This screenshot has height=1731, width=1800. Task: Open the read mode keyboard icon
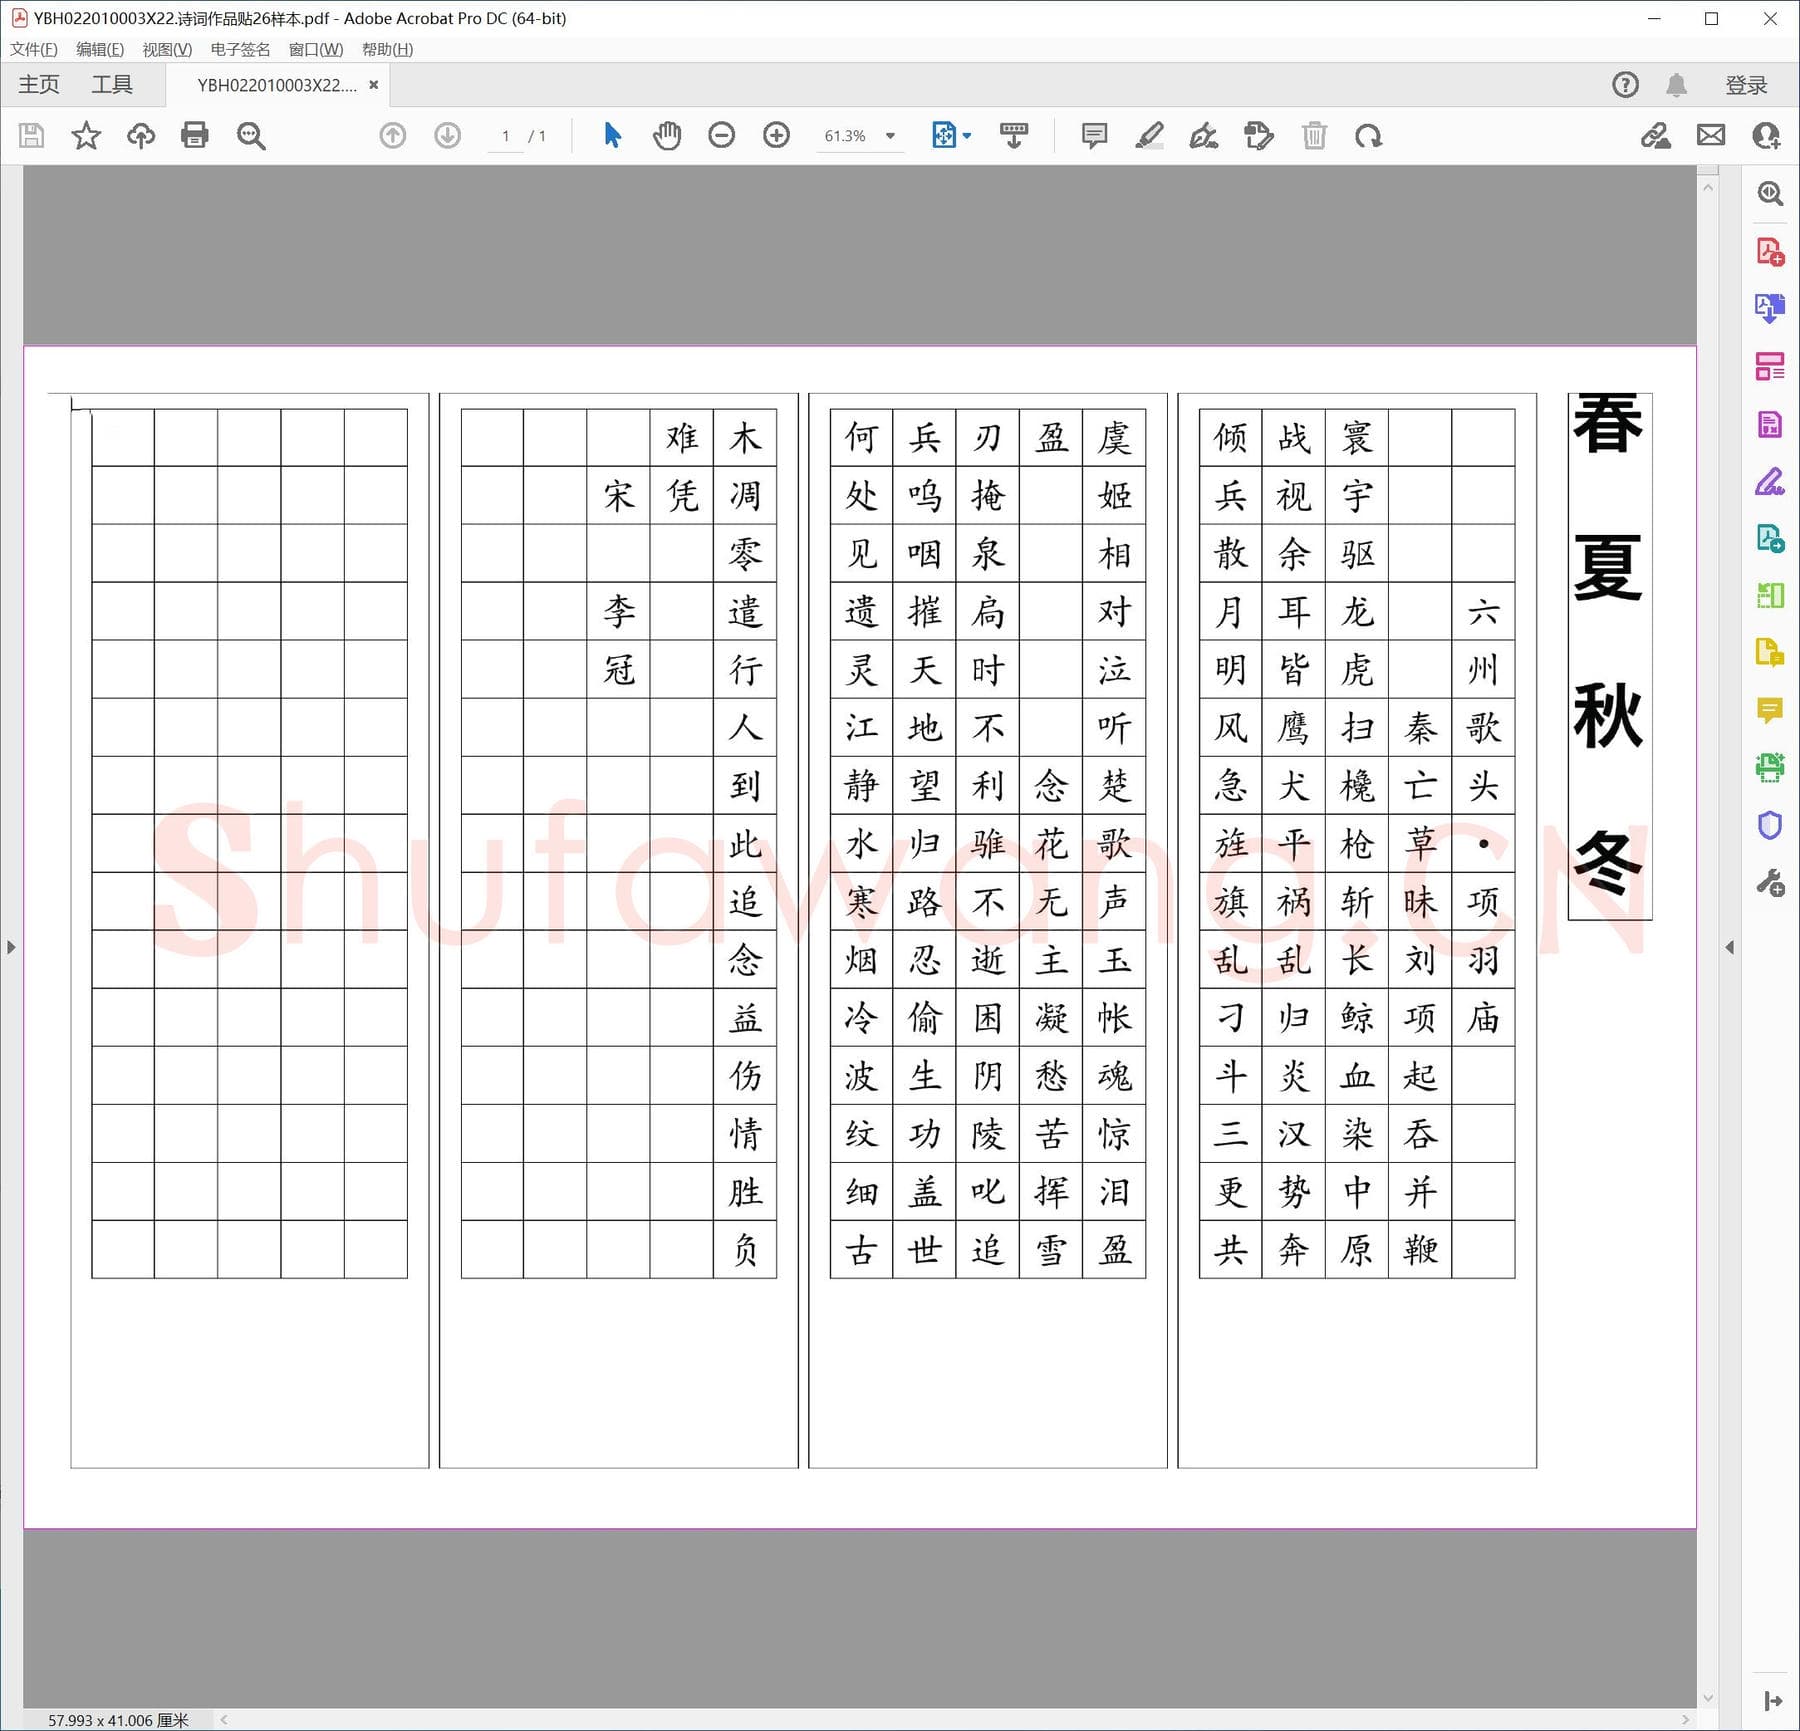point(1014,135)
